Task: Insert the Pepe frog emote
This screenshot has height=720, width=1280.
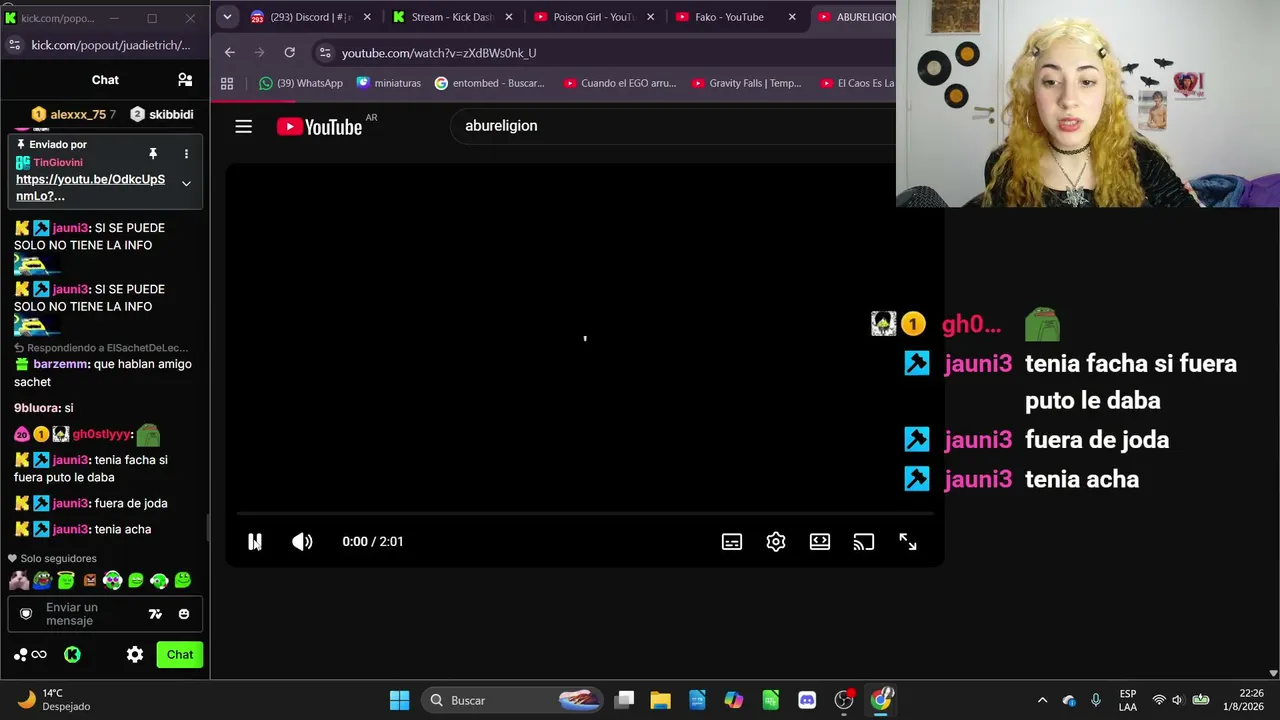Action: [42, 580]
